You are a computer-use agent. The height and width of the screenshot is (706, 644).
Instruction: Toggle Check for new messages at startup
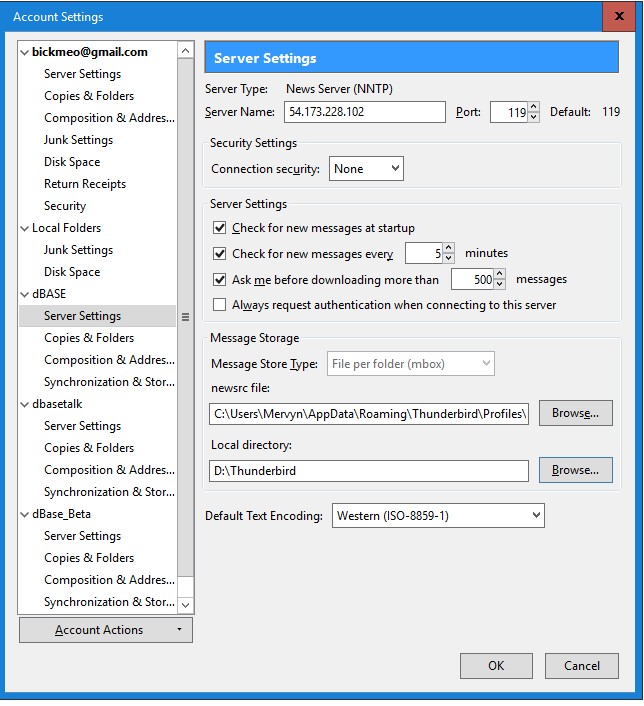(x=221, y=228)
